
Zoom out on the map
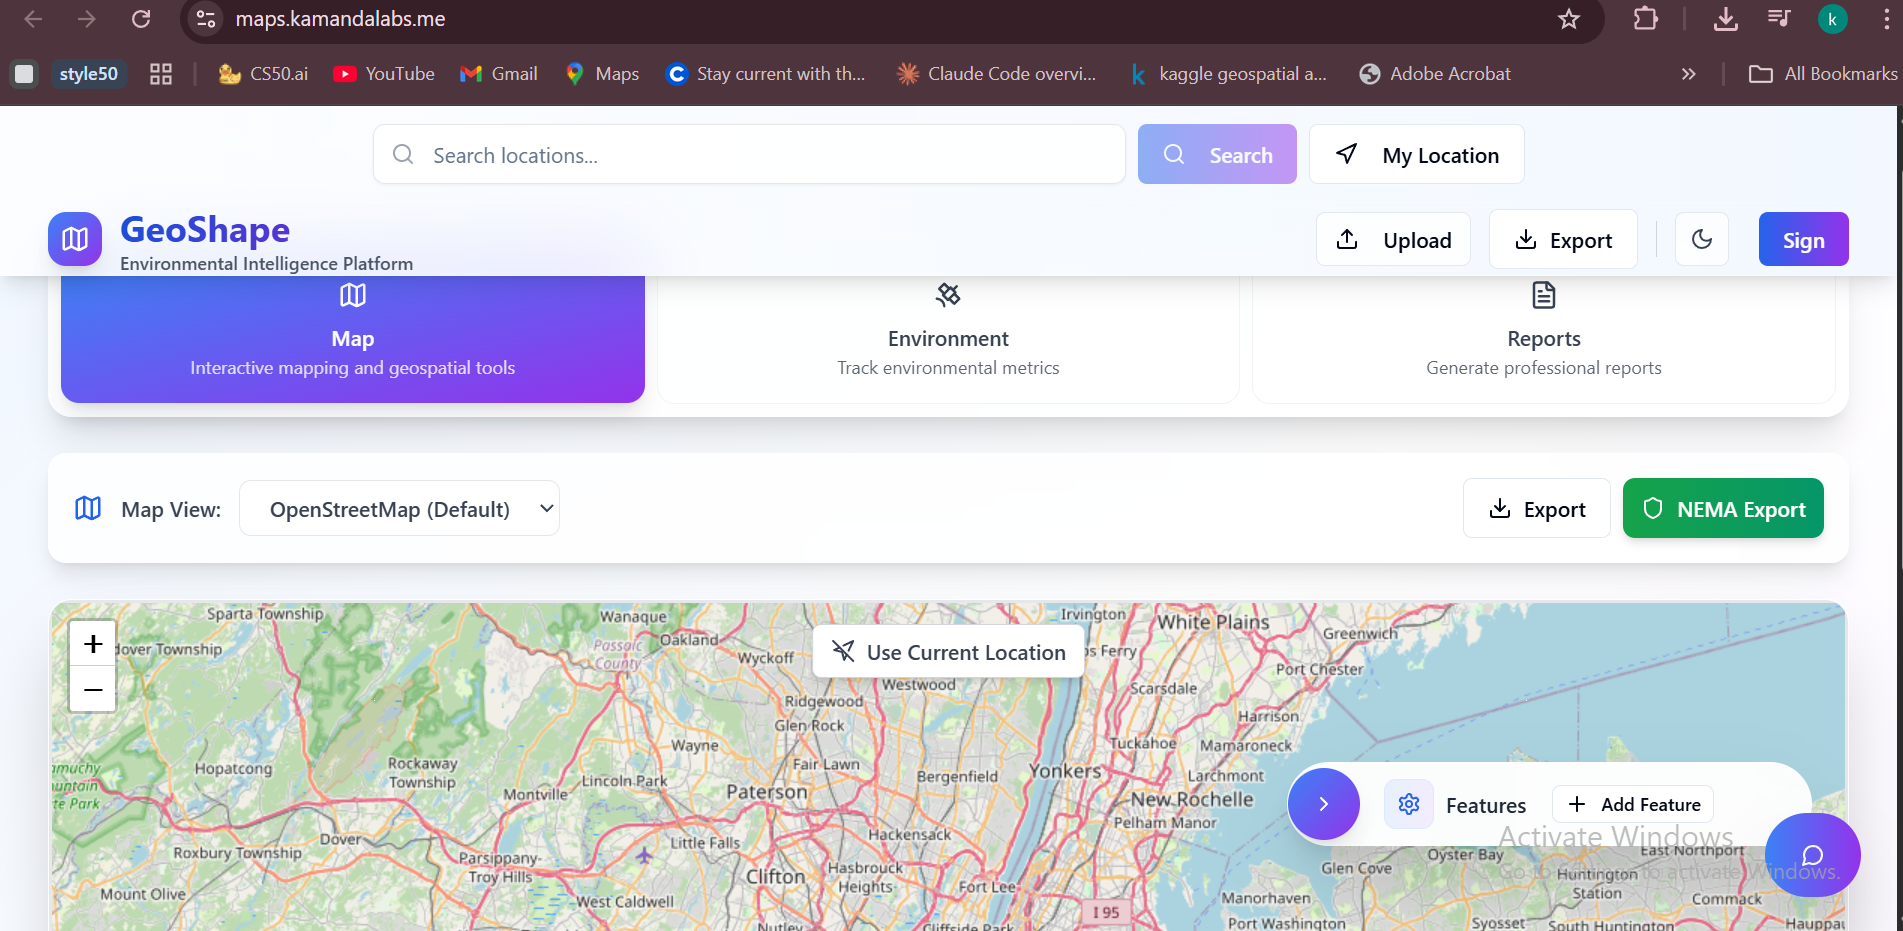click(93, 689)
